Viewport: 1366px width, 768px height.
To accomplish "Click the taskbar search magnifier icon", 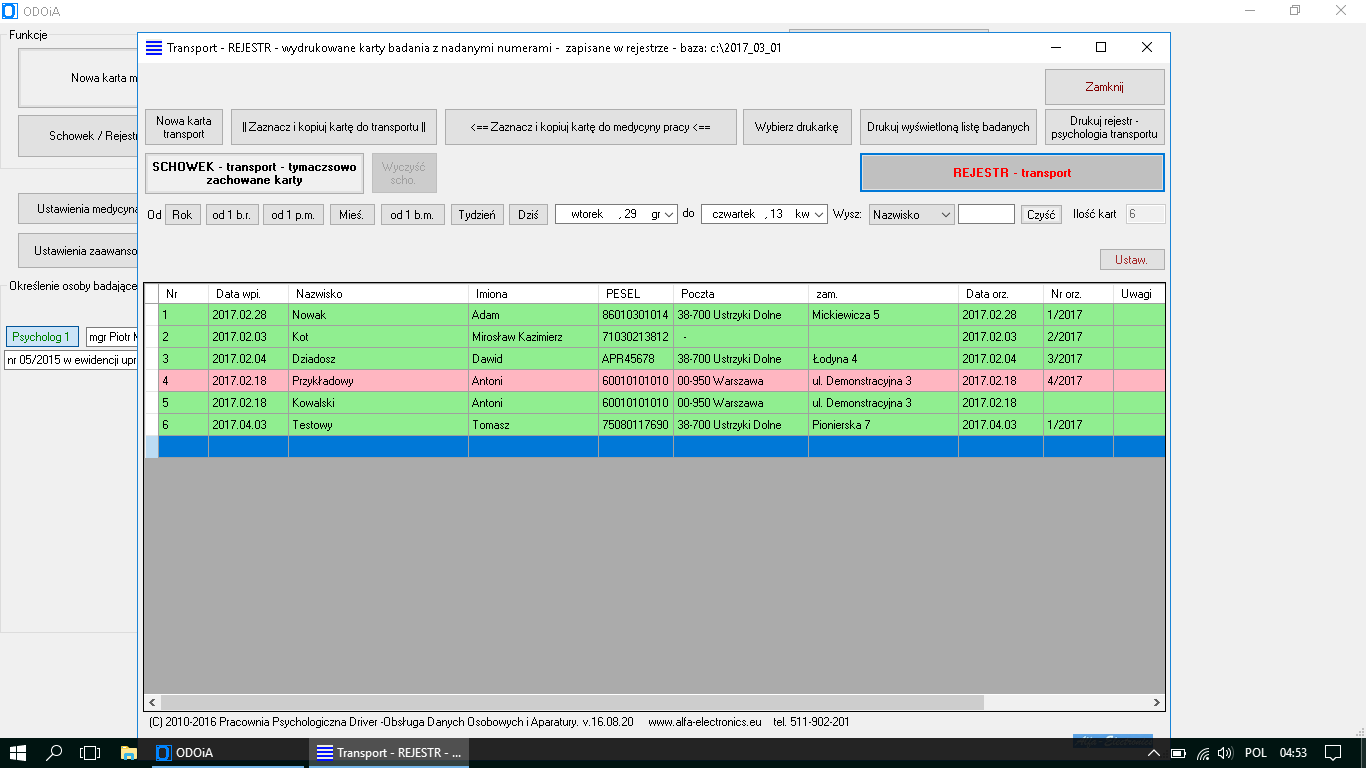I will point(55,752).
